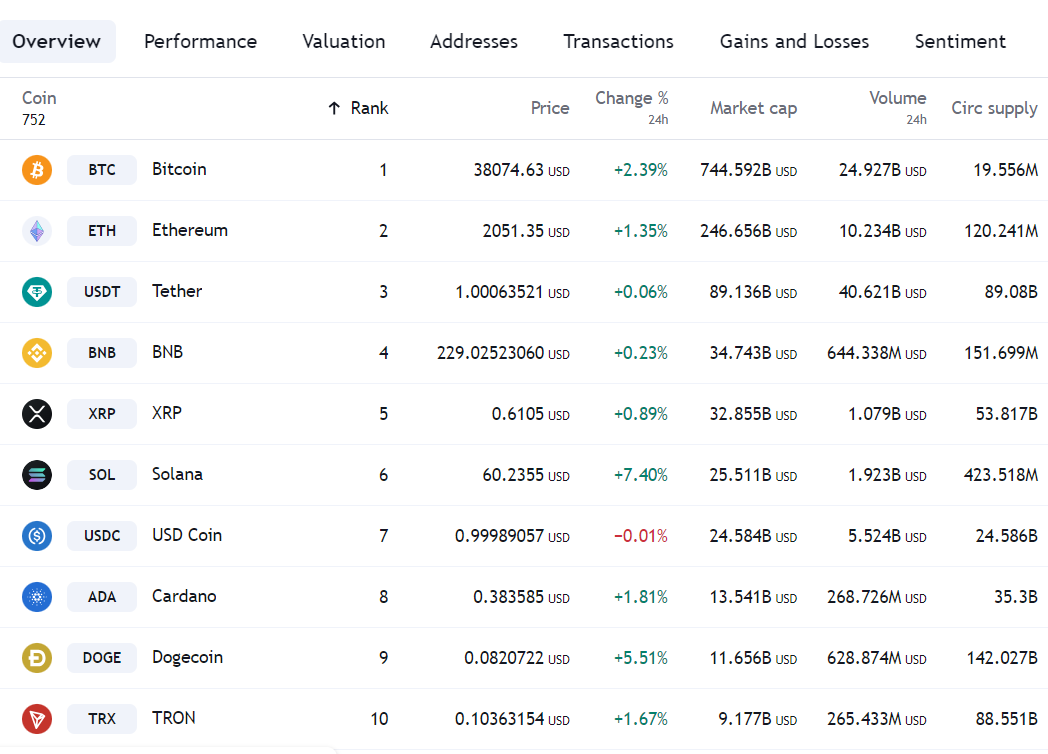Open the Transactions tab
The width and height of the screenshot is (1048, 754).
(618, 41)
